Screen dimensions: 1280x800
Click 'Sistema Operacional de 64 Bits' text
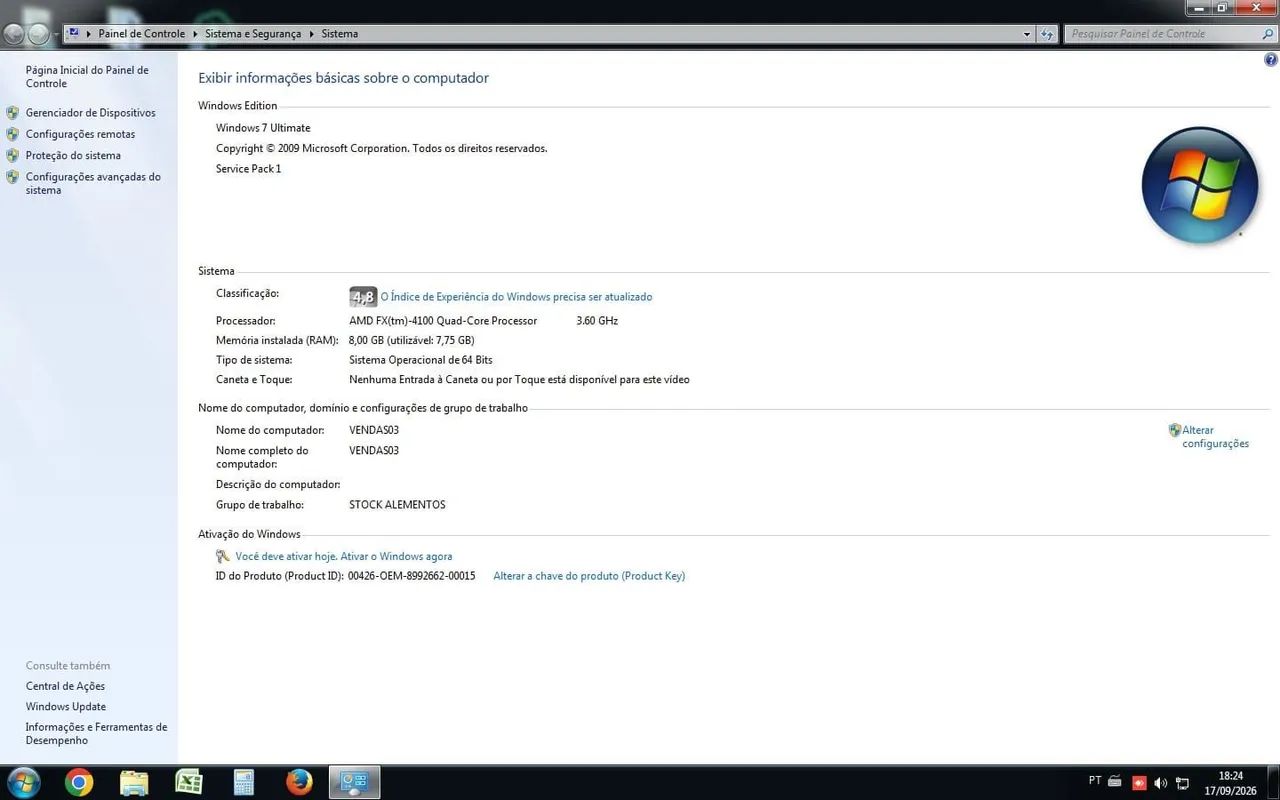coord(420,360)
